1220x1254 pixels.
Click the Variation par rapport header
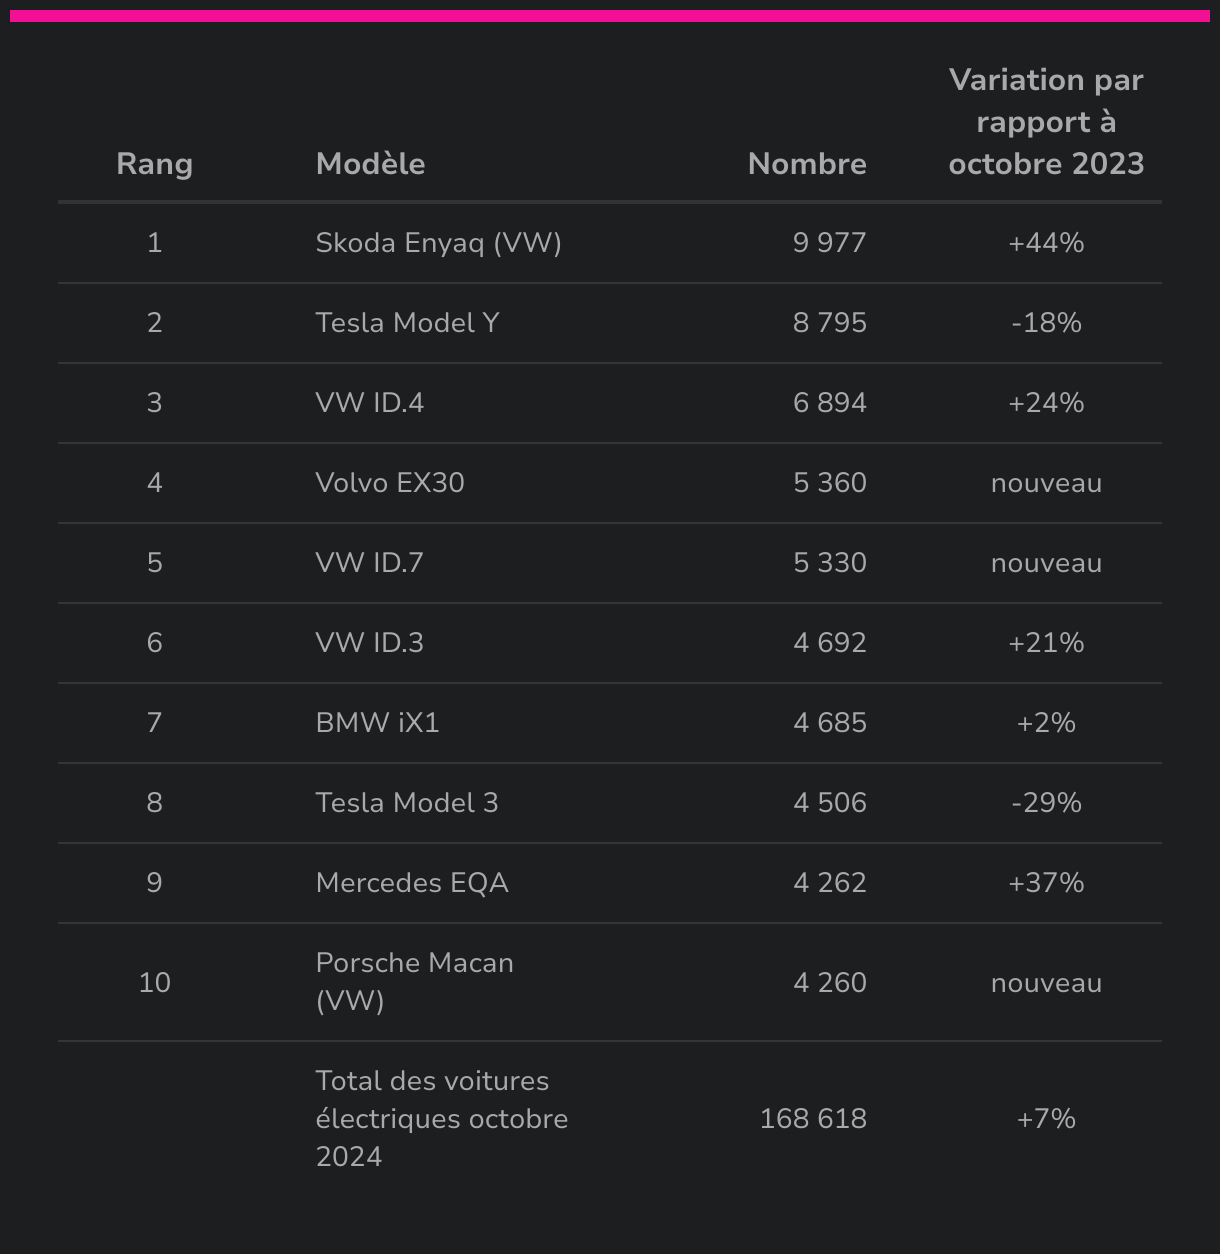tap(1046, 122)
